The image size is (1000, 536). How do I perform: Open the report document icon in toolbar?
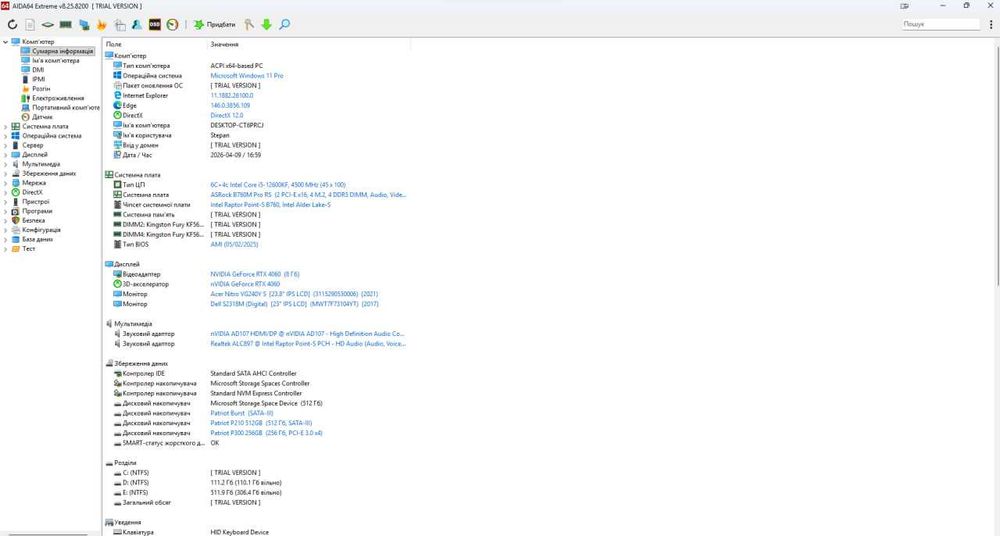pos(30,24)
